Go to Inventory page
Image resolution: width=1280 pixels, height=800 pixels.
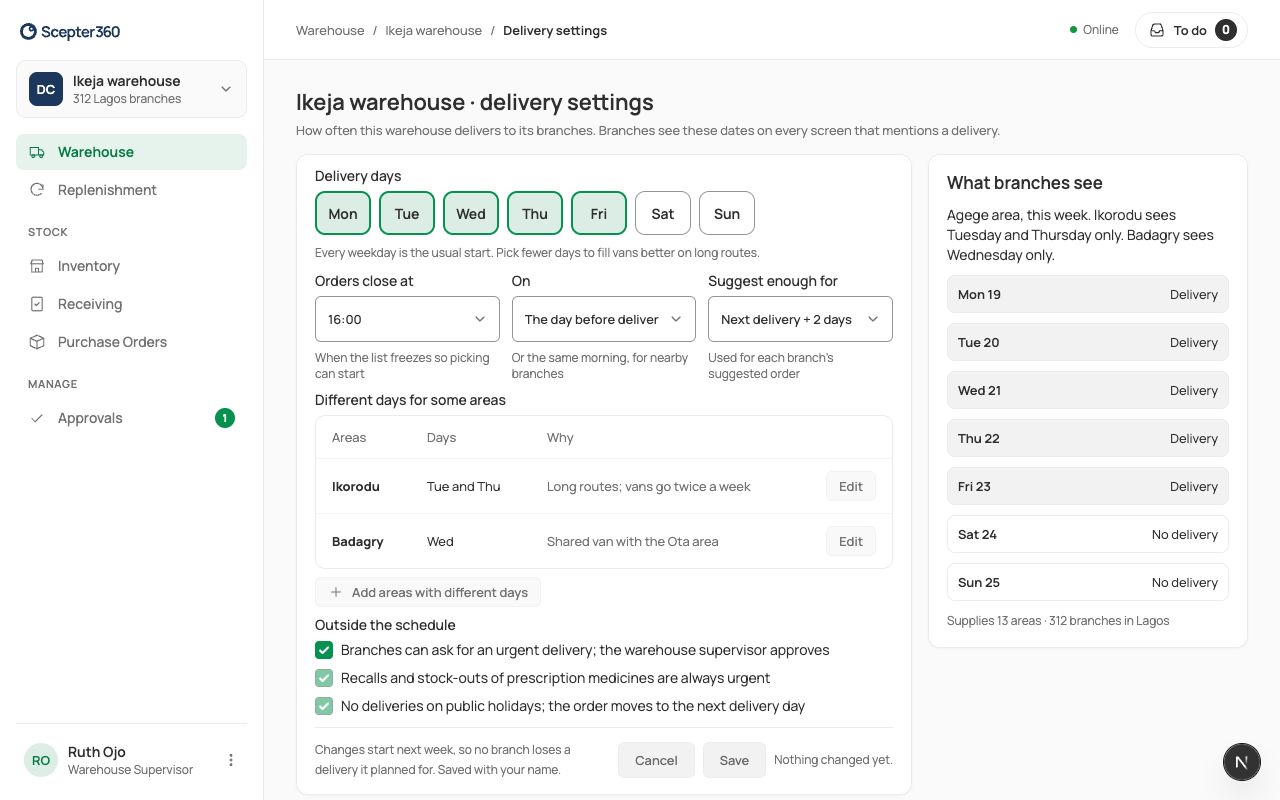pos(131,266)
